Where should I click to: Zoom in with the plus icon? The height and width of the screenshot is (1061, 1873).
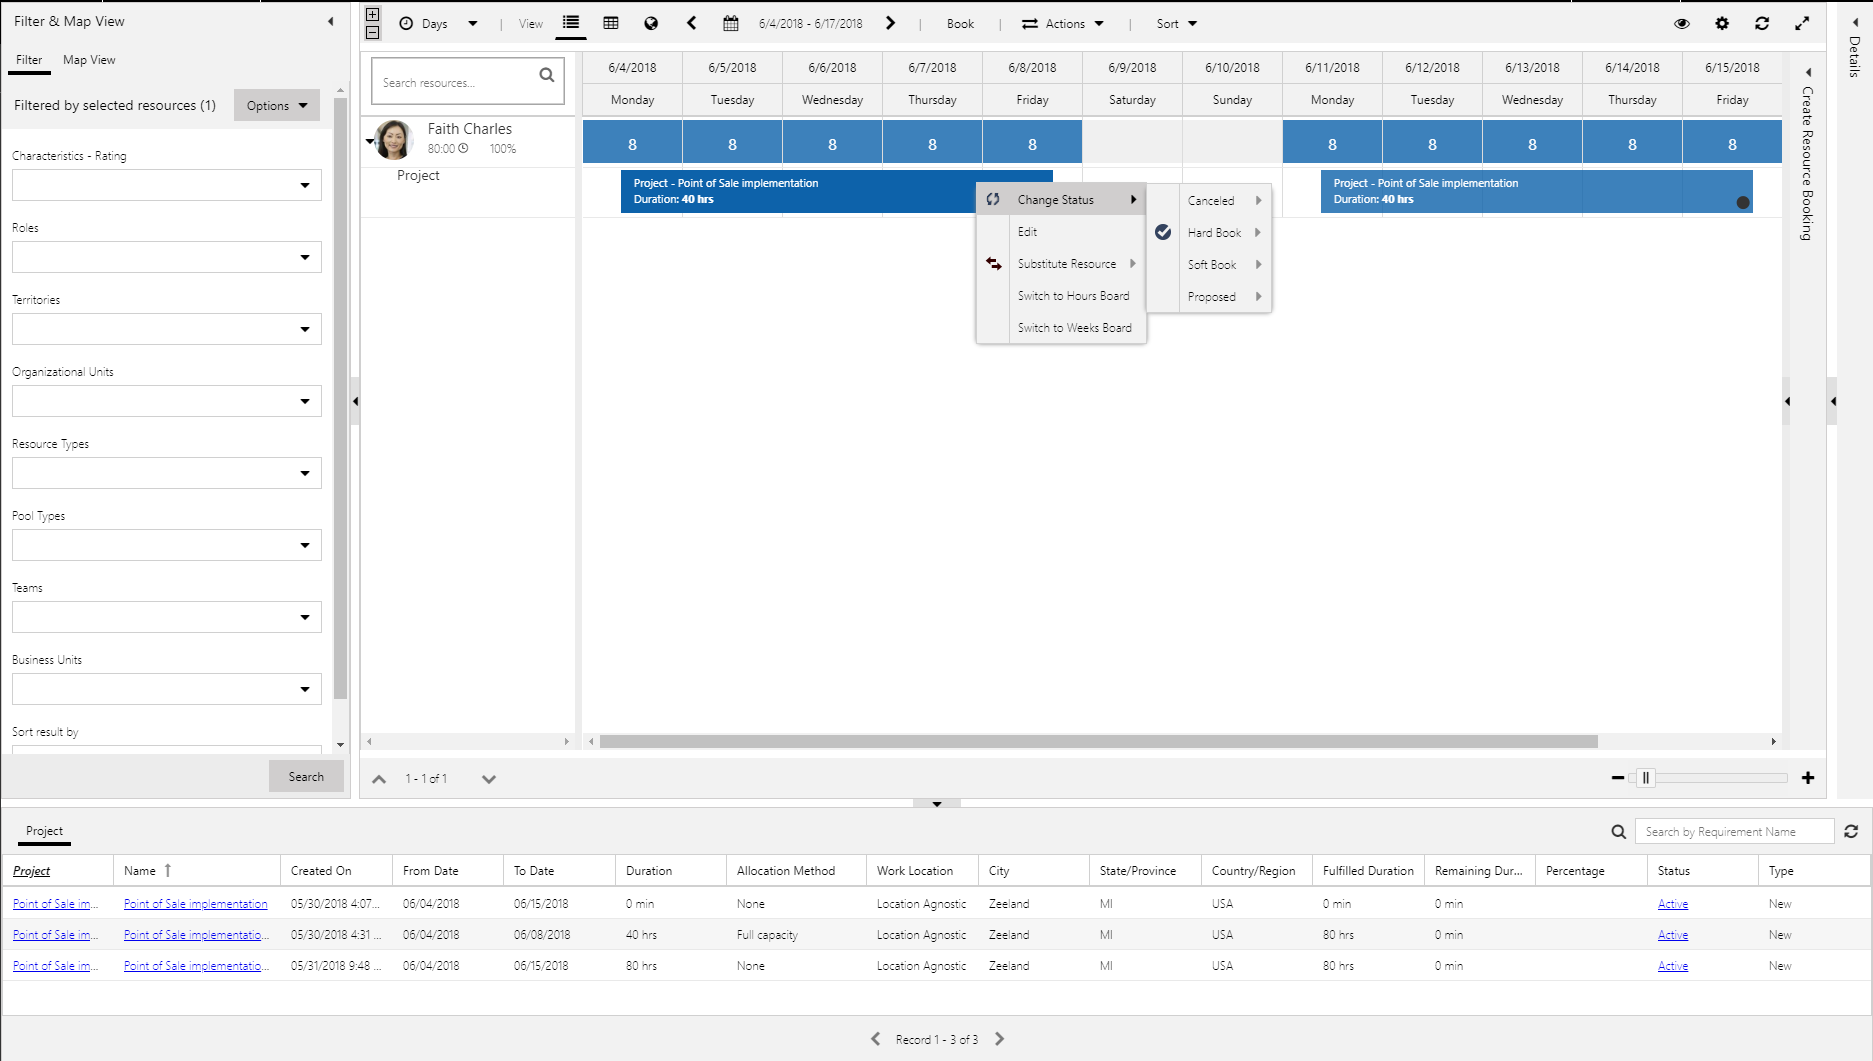pyautogui.click(x=1808, y=778)
